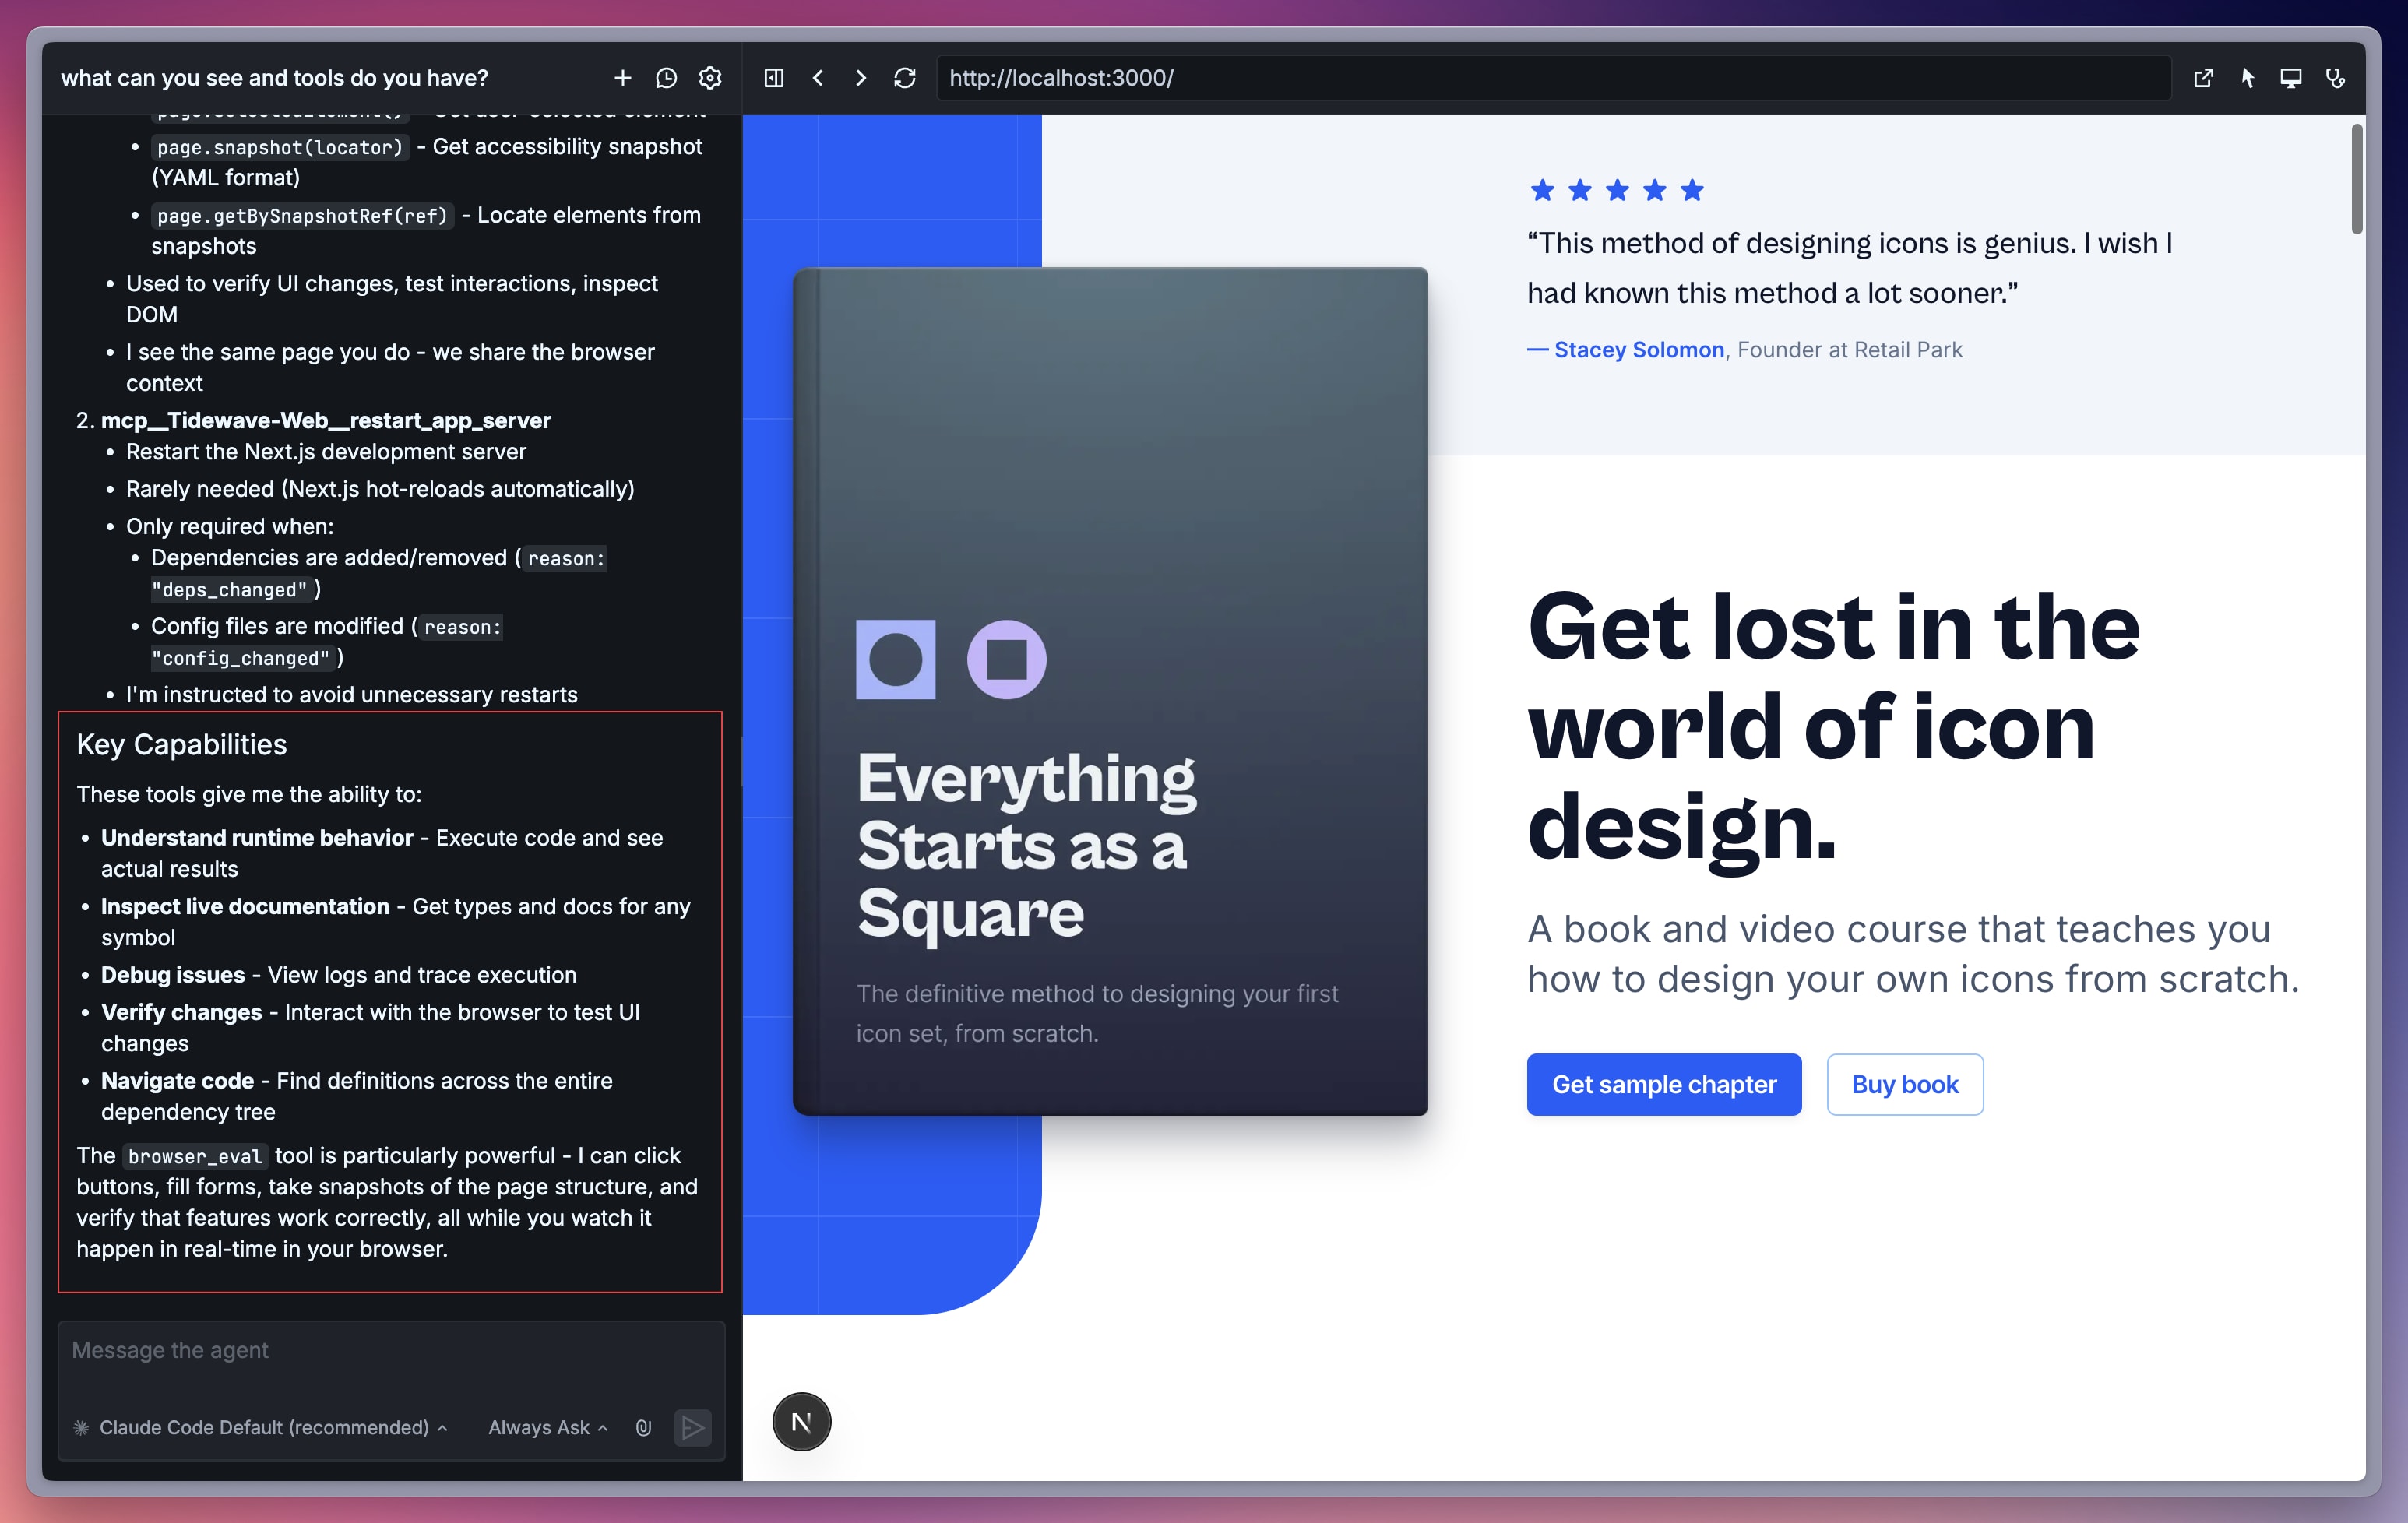
Task: Attach a file with paperclip icon
Action: point(643,1428)
